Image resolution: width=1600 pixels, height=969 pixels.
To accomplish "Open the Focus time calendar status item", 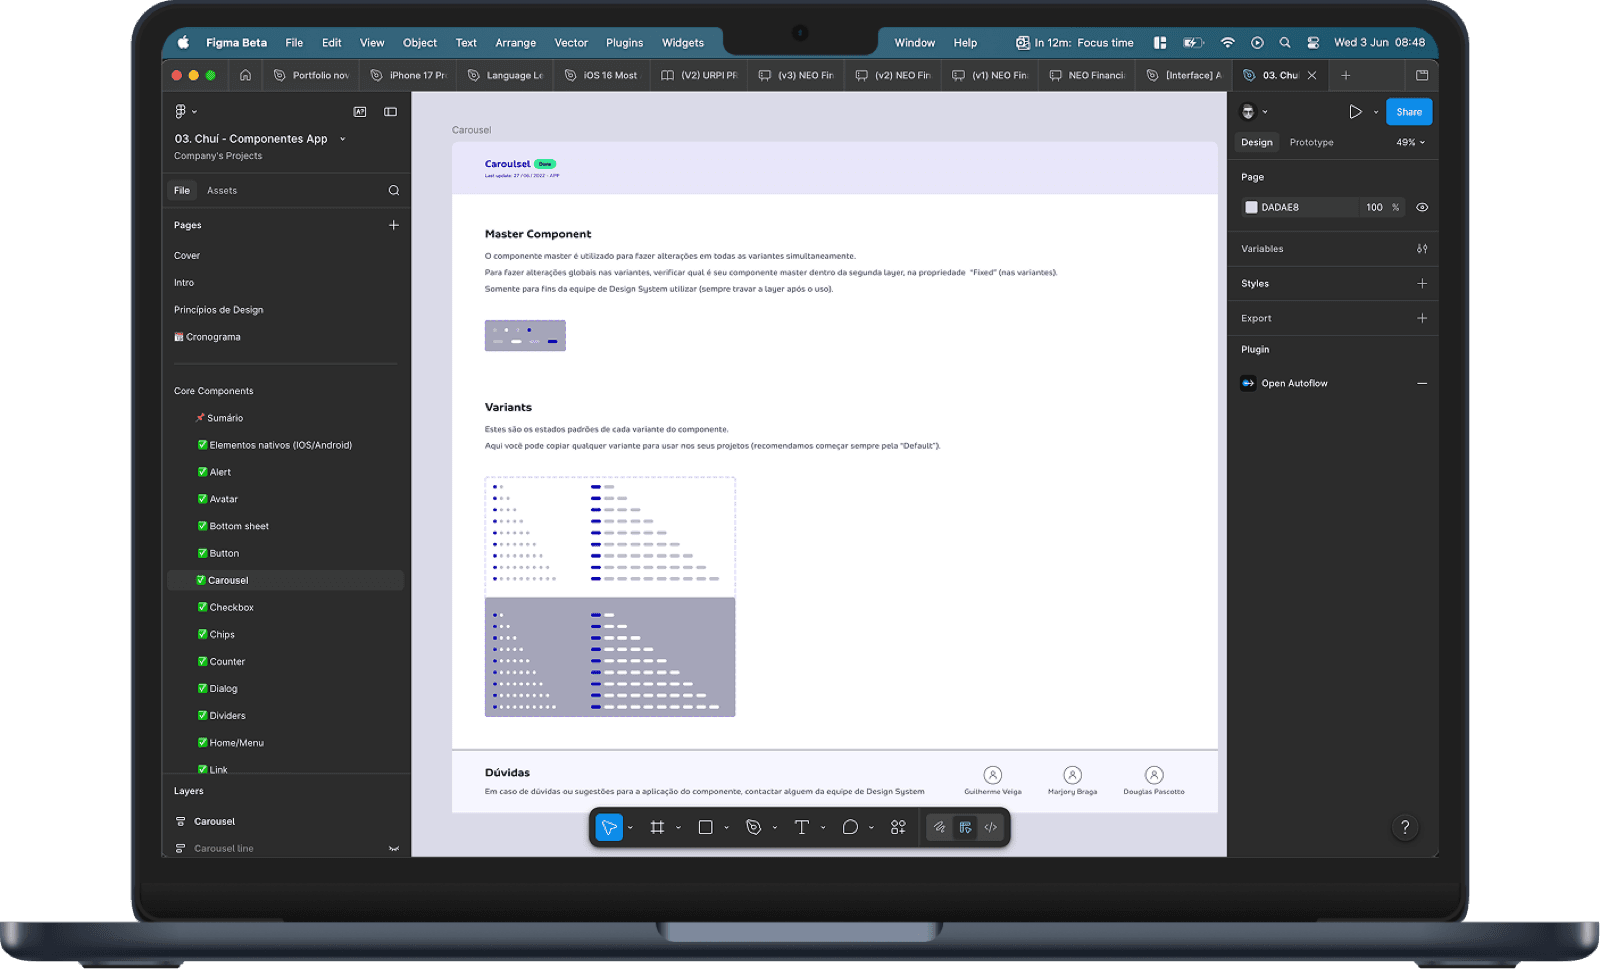I will [x=1075, y=43].
